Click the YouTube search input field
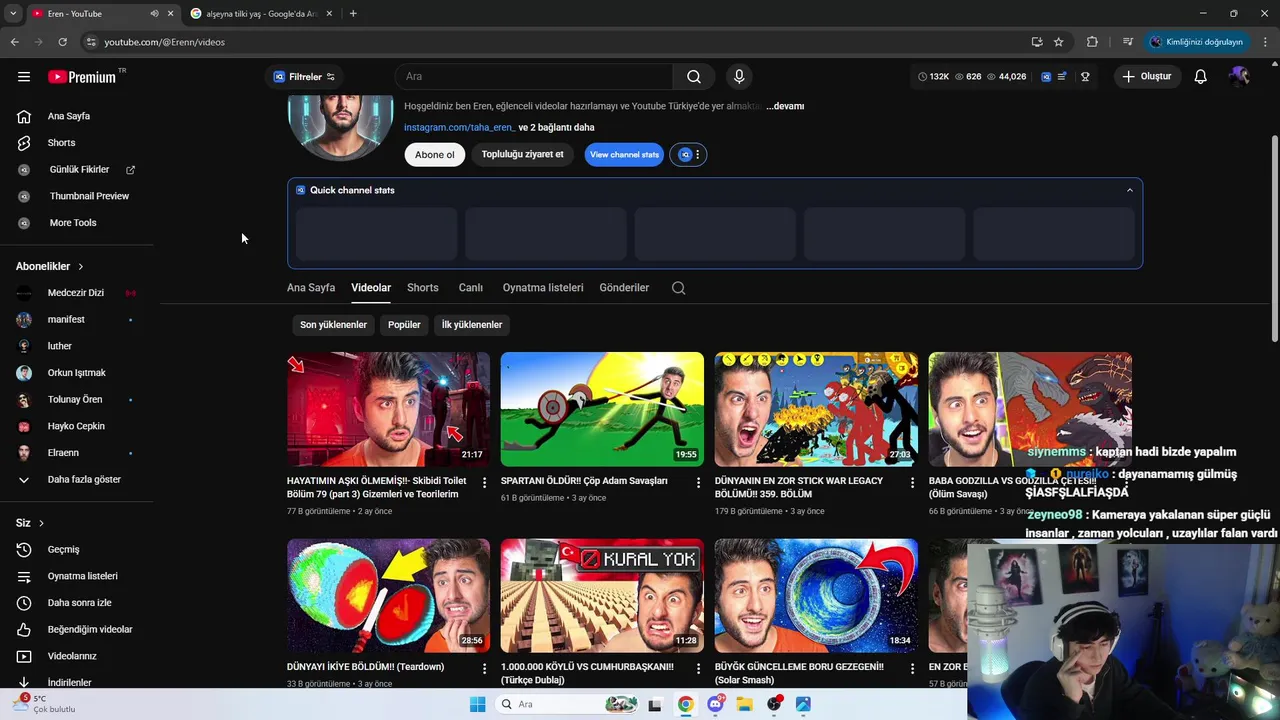This screenshot has width=1280, height=720. pyautogui.click(x=534, y=77)
